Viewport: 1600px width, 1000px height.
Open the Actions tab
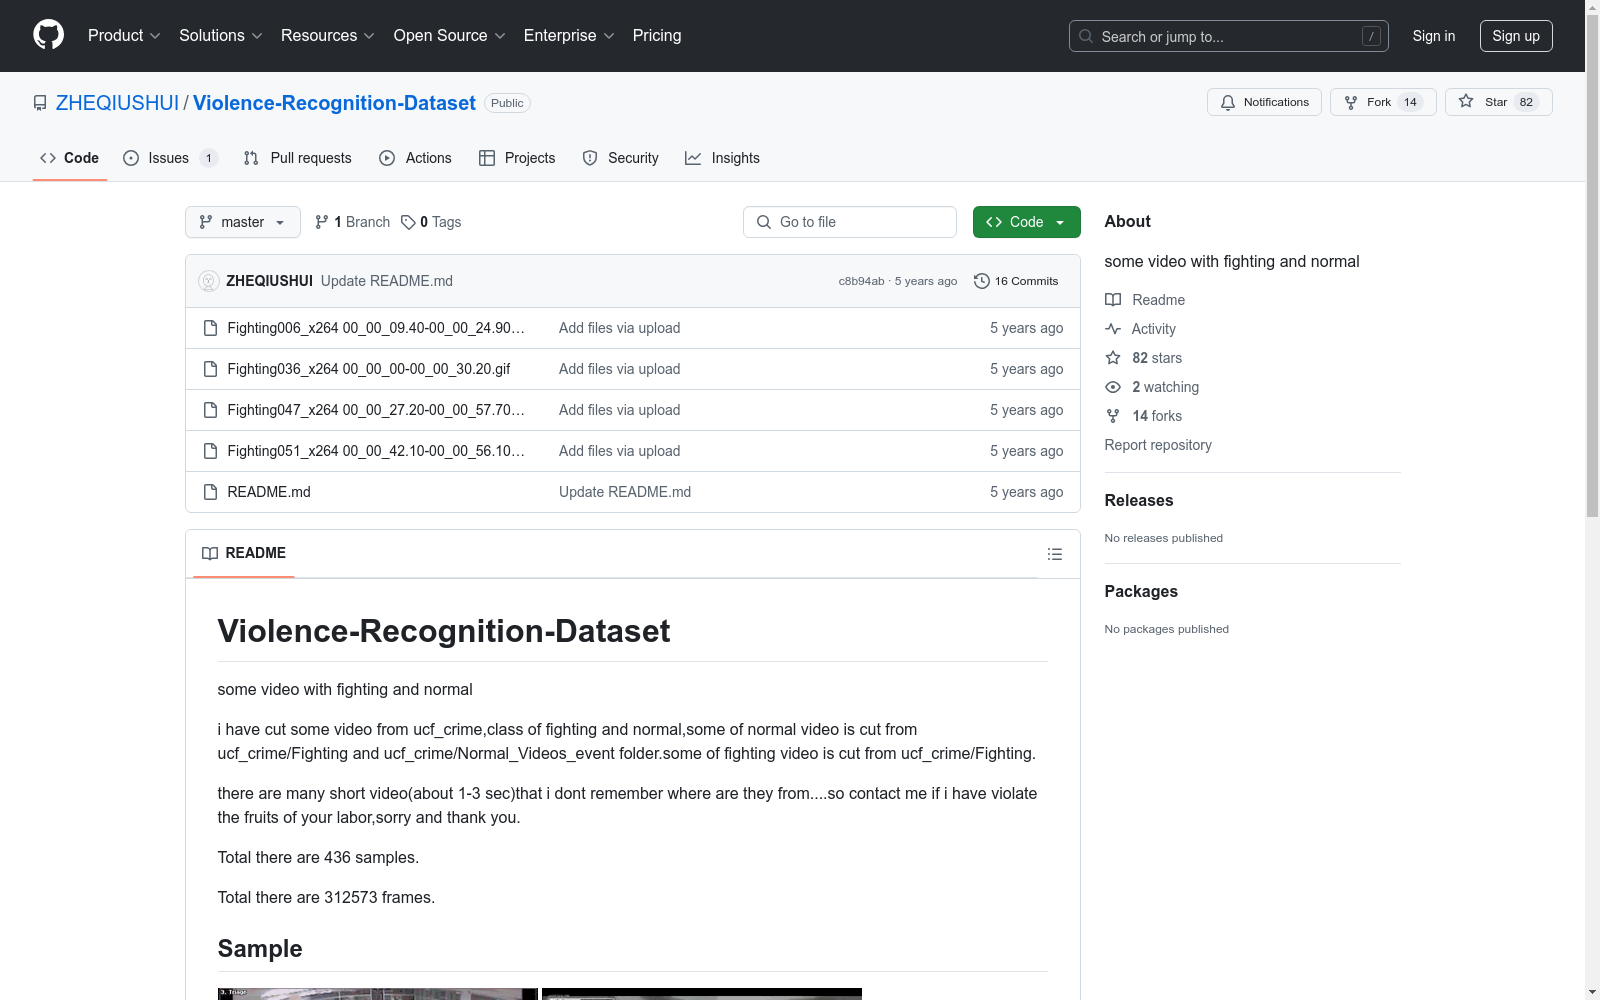(416, 158)
